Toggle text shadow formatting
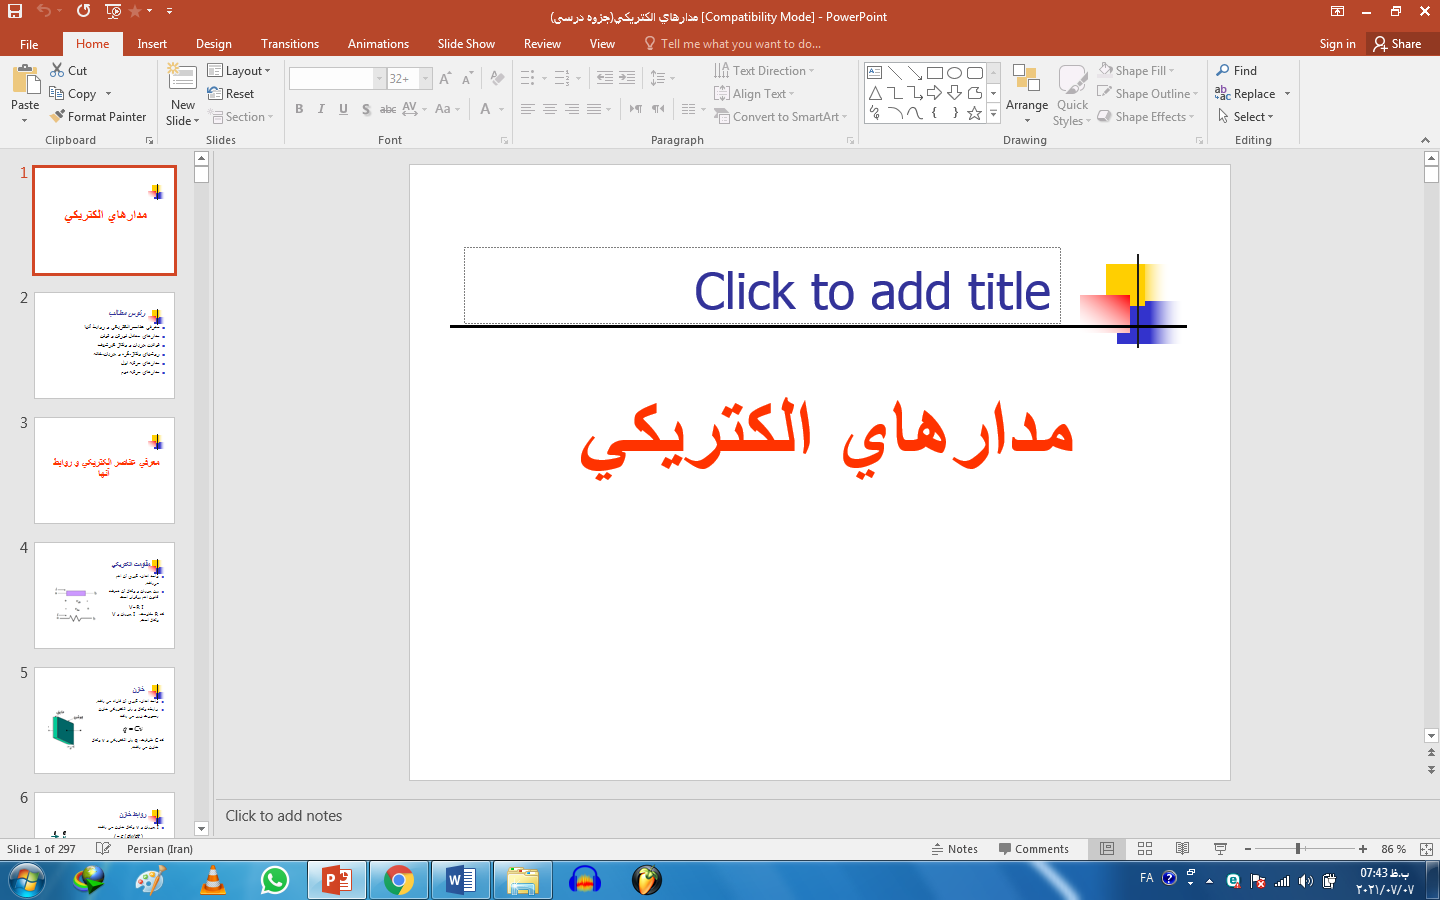Screen dimensions: 1440x900 (x=366, y=109)
